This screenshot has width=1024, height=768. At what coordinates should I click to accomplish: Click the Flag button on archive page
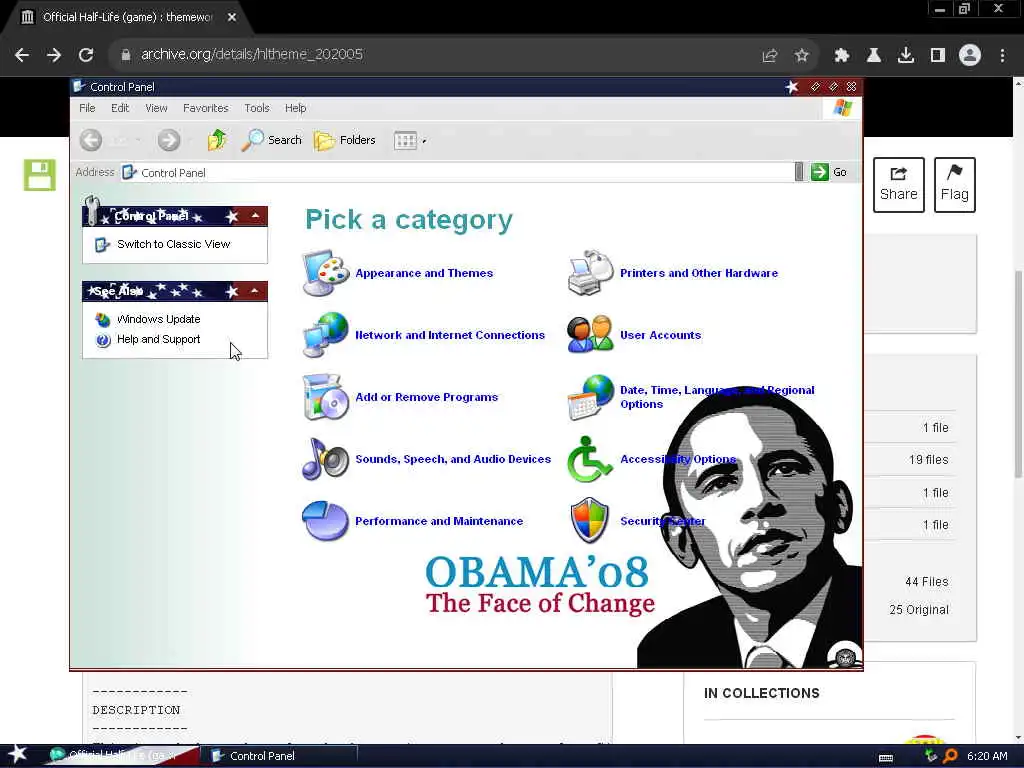[954, 185]
